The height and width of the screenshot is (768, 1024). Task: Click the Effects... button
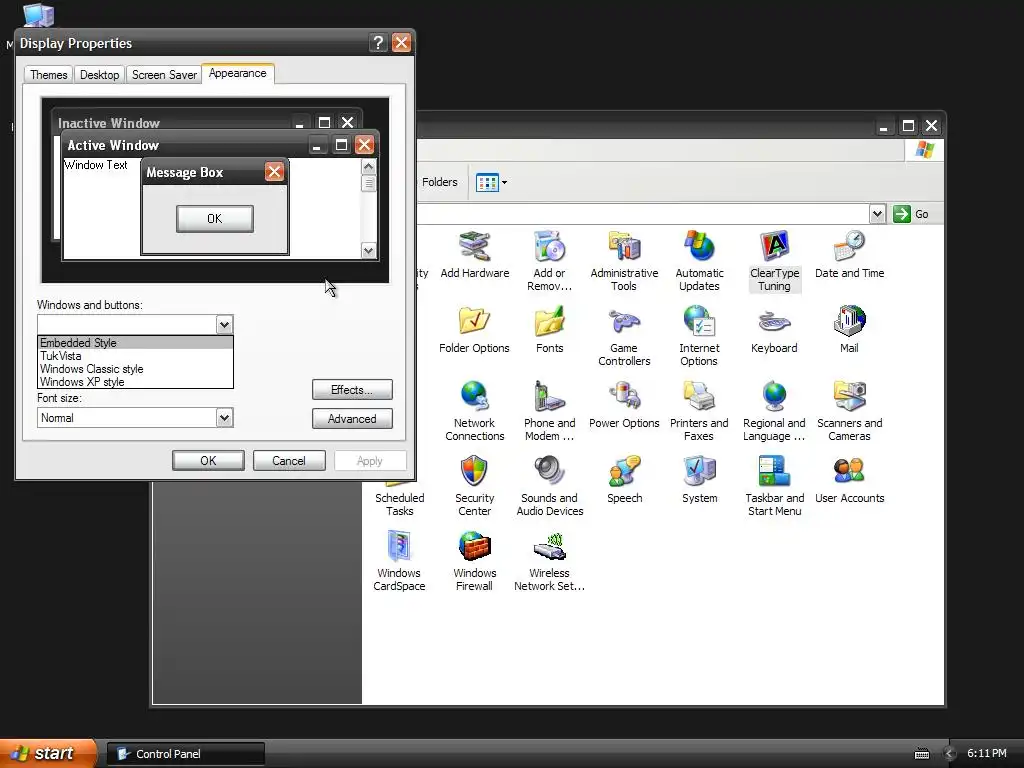[x=352, y=390]
